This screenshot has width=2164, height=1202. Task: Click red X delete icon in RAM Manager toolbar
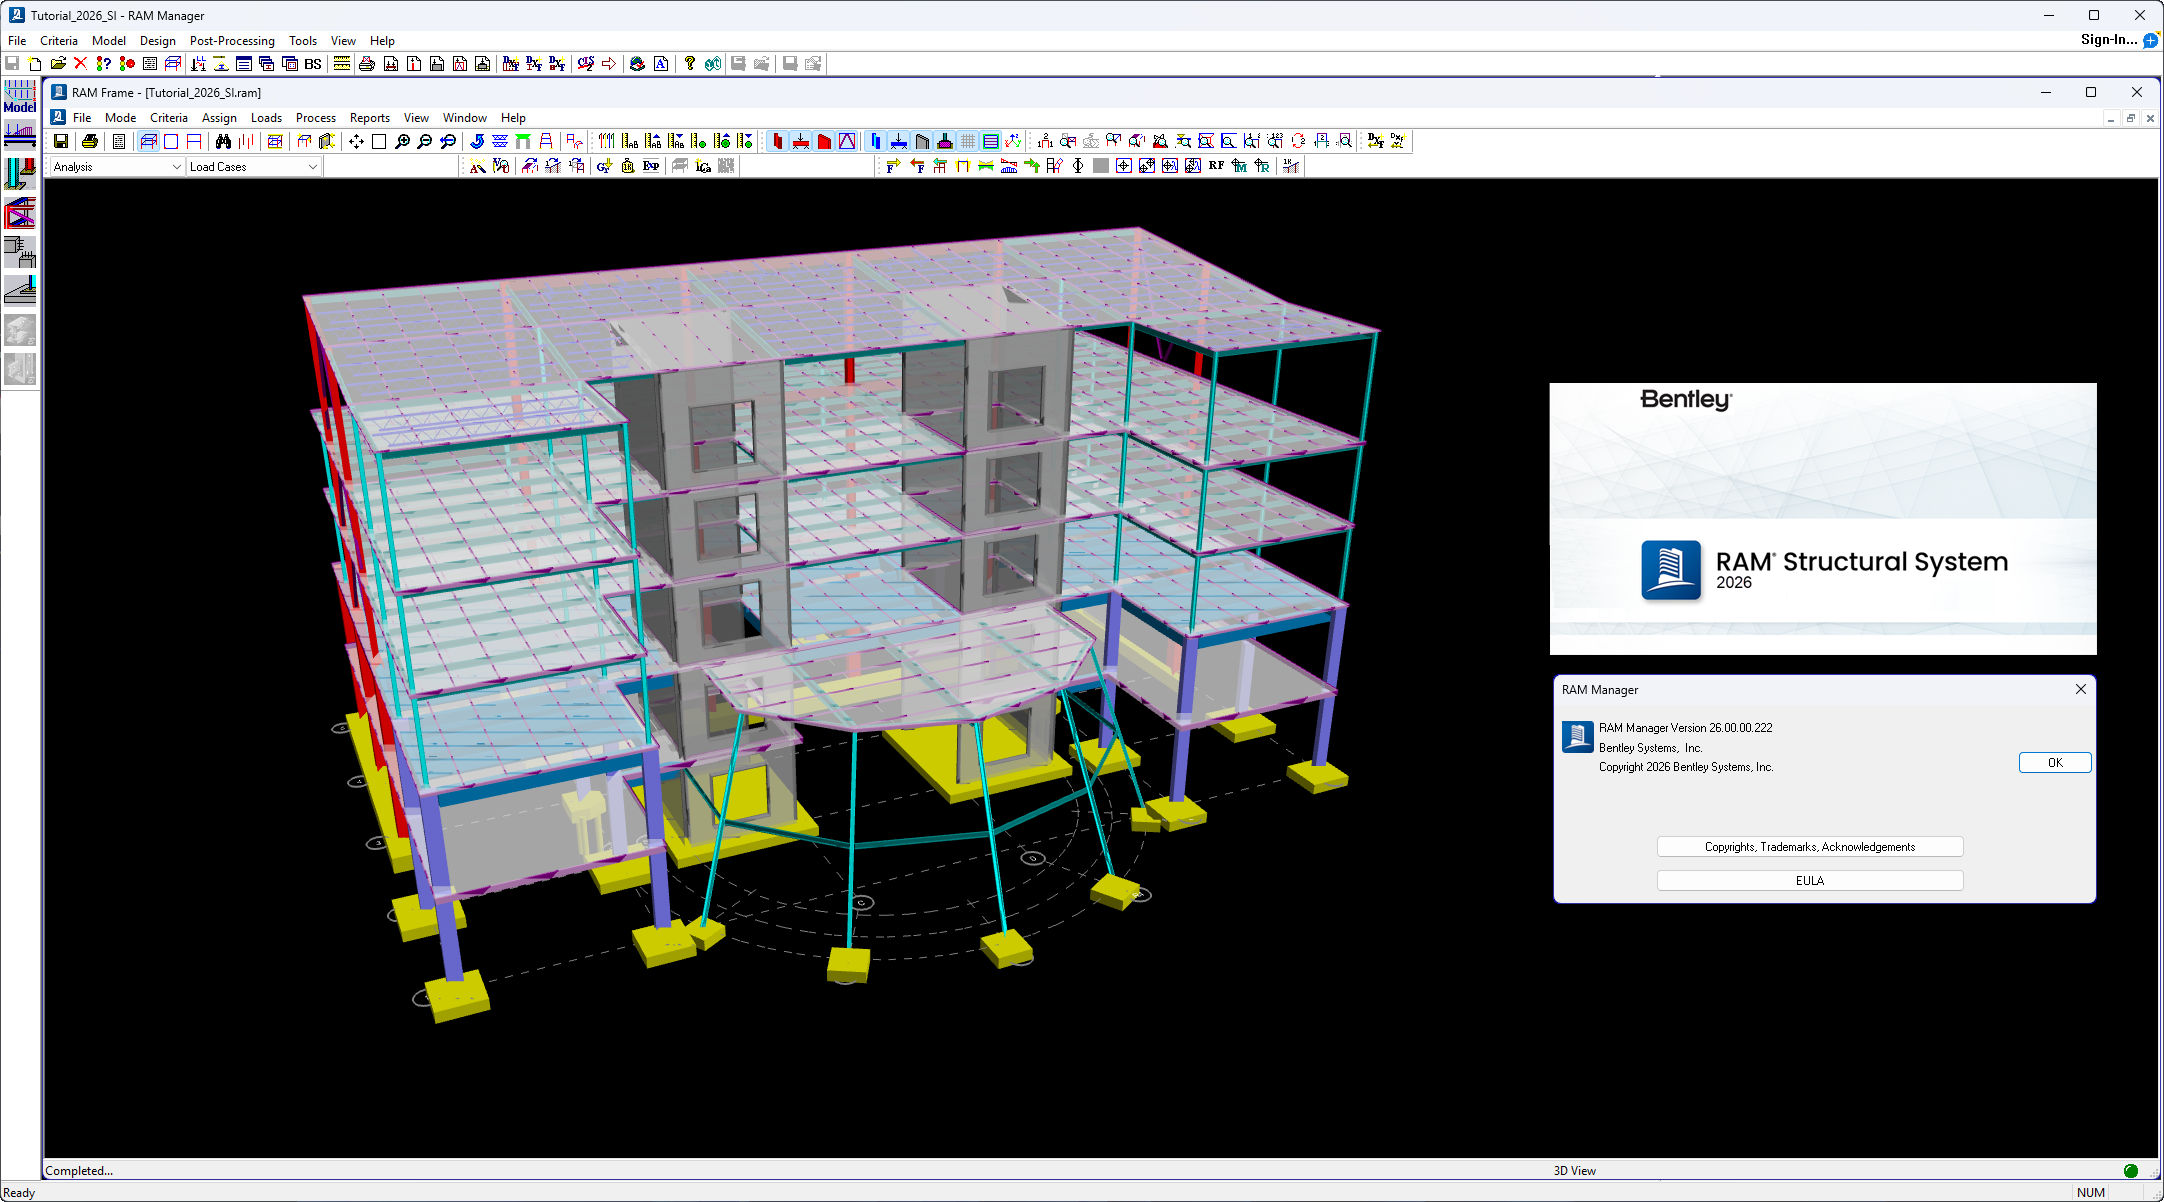pyautogui.click(x=81, y=64)
